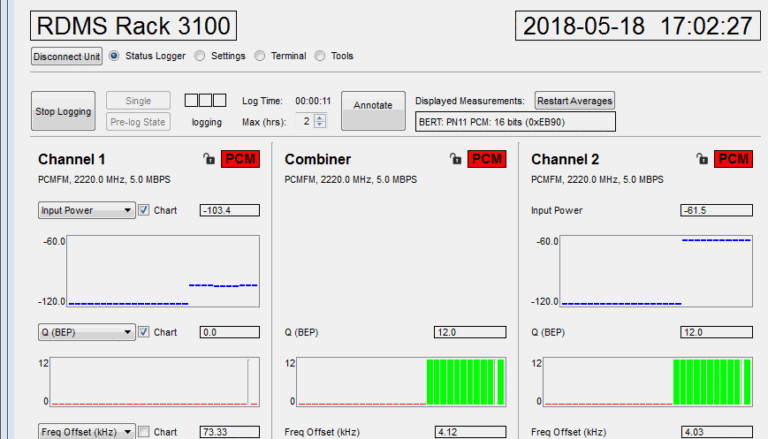The width and height of the screenshot is (768, 439).
Task: Click Channel 2 Input Power value -61.5
Action: tap(717, 210)
